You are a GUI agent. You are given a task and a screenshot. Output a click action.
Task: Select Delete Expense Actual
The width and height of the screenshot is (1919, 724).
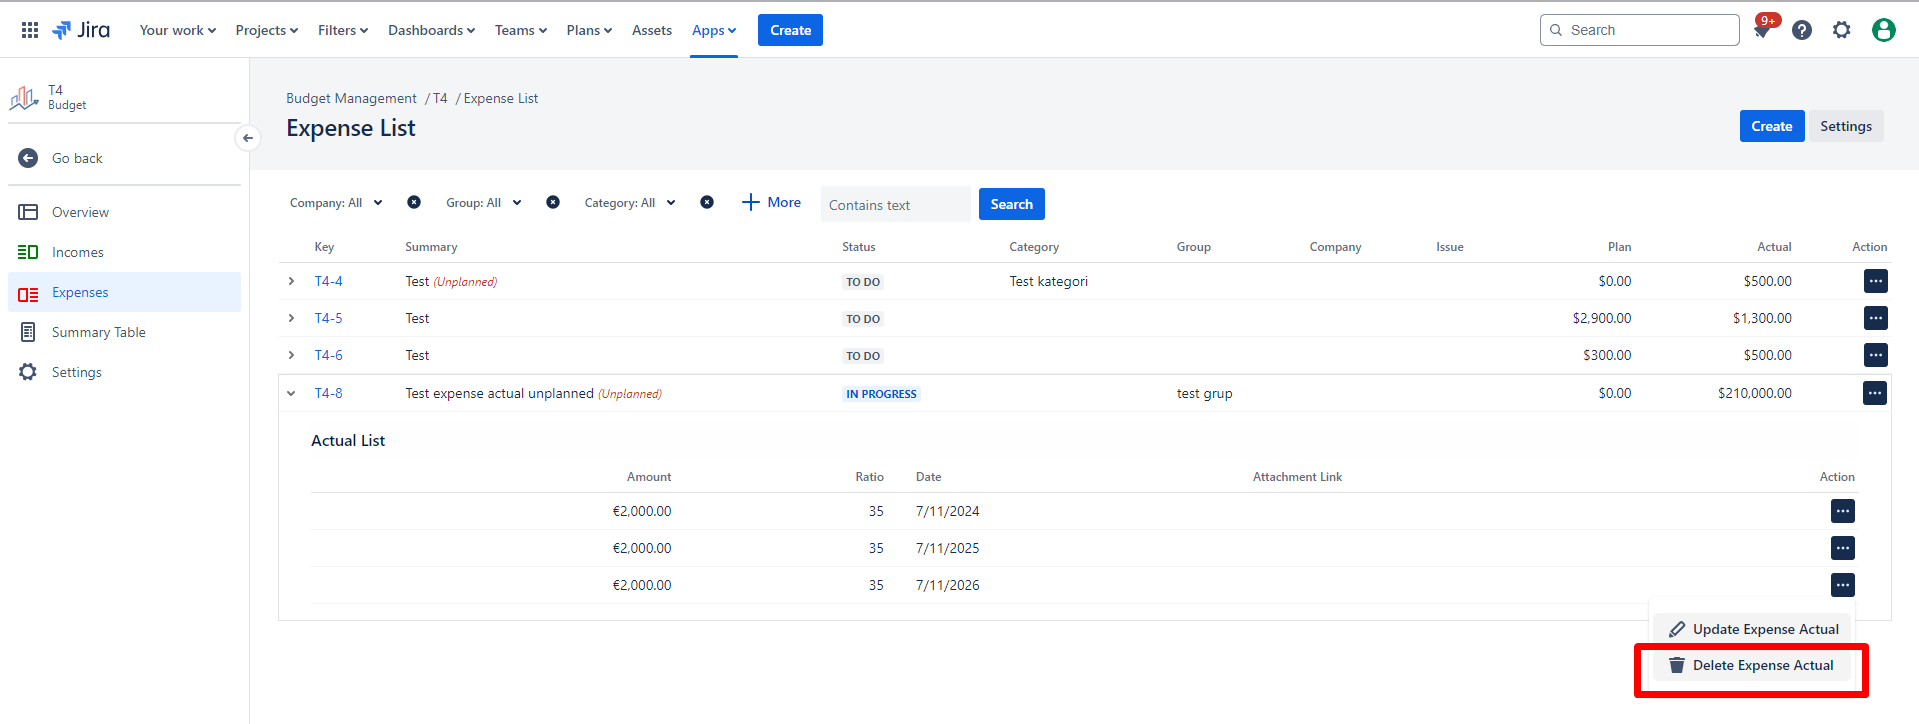pyautogui.click(x=1752, y=665)
